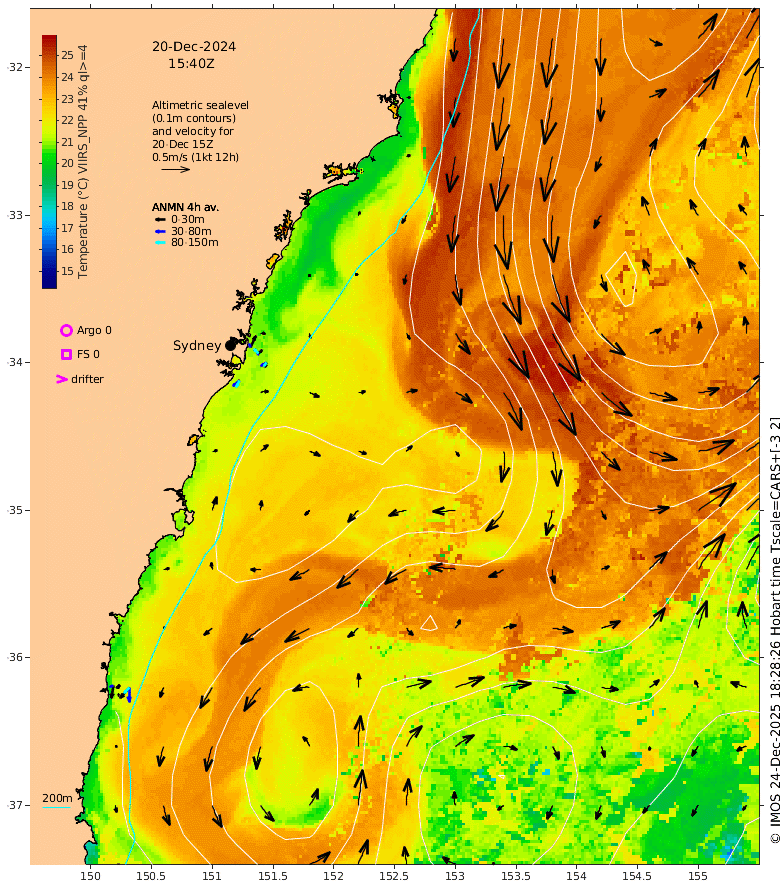Click the '0.5m/s (1kt 12h)' caption

[195, 157]
